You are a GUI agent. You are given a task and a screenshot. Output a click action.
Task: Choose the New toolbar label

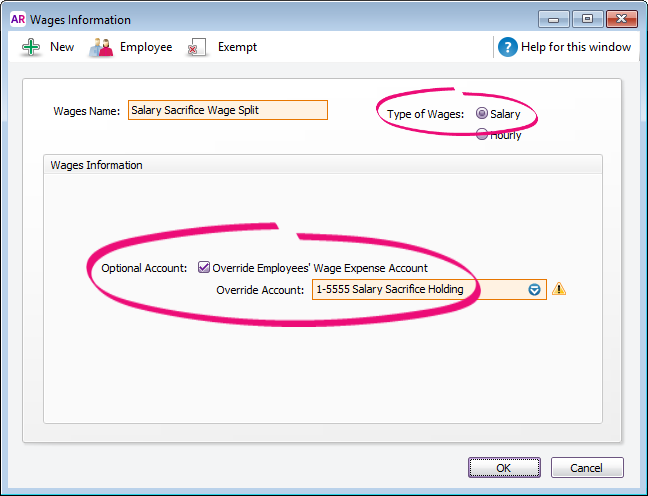click(62, 47)
